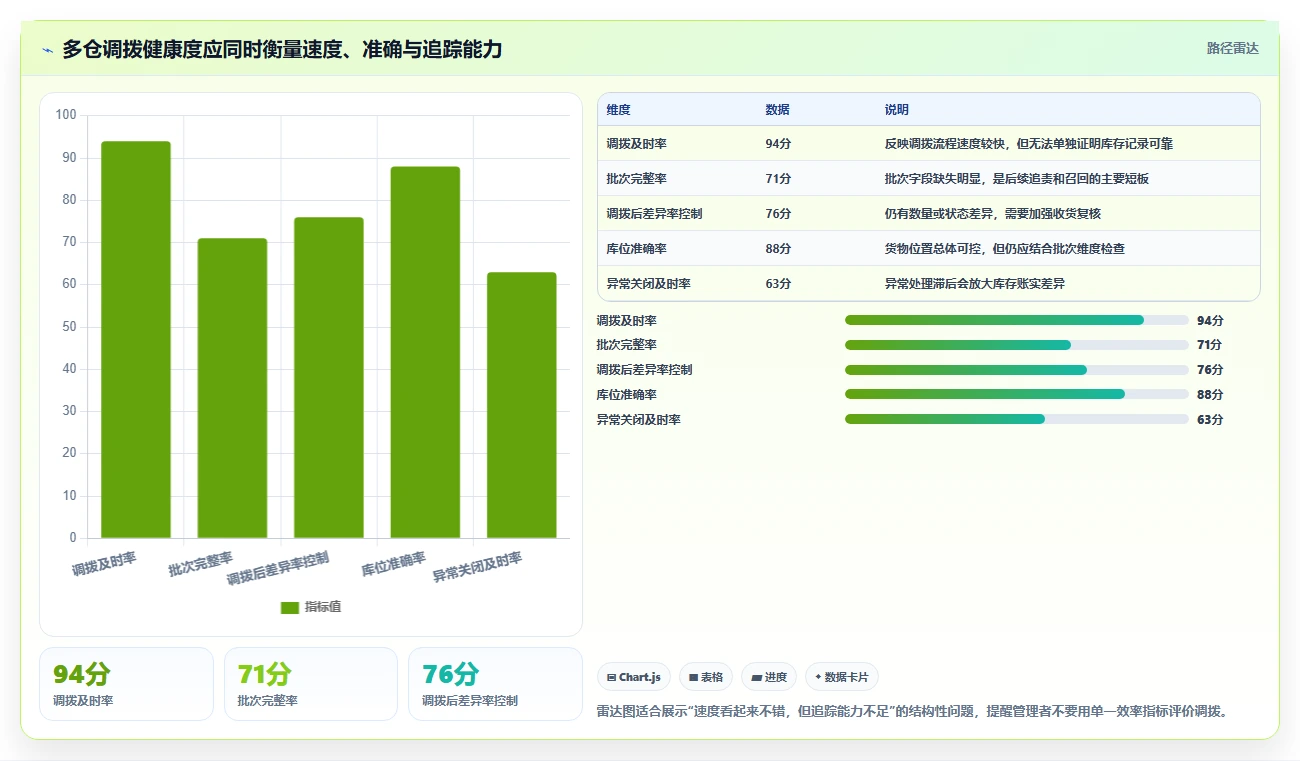Click the 说明 column header
Image resolution: width=1300 pixels, height=761 pixels.
[897, 110]
